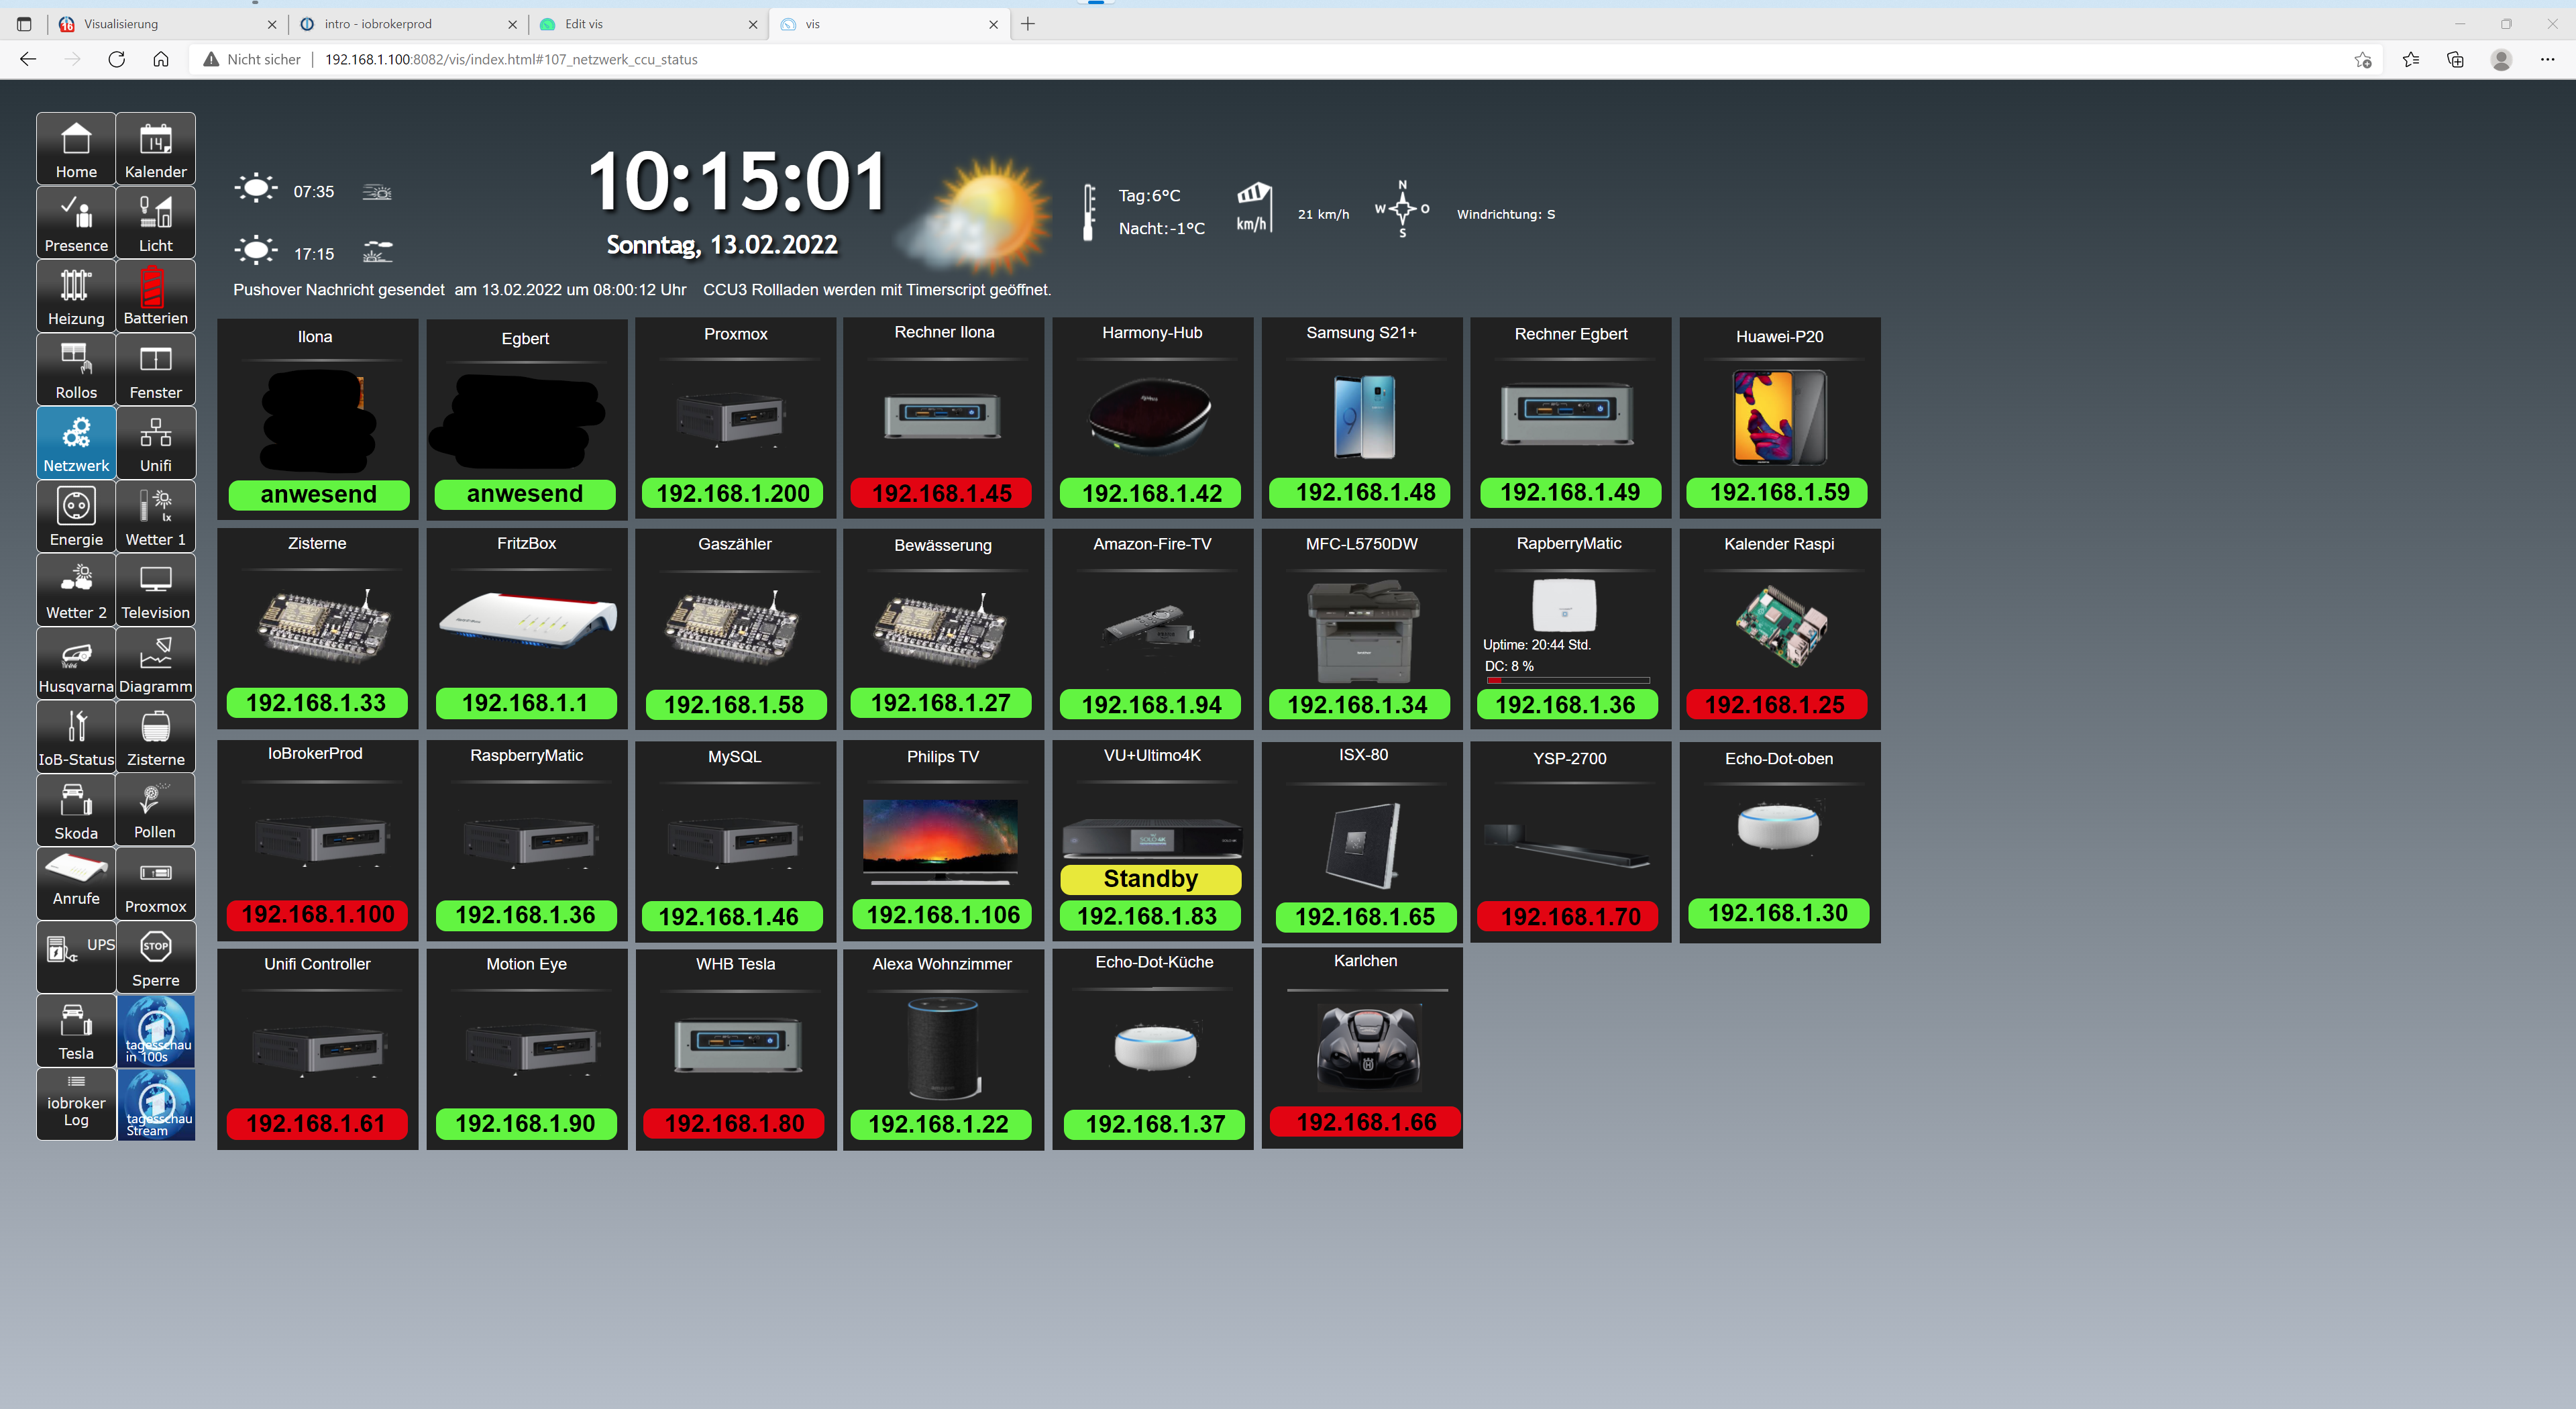Screen dimensions: 2576x1409
Task: Click the RapberryMatic DC progress bar
Action: click(1567, 680)
